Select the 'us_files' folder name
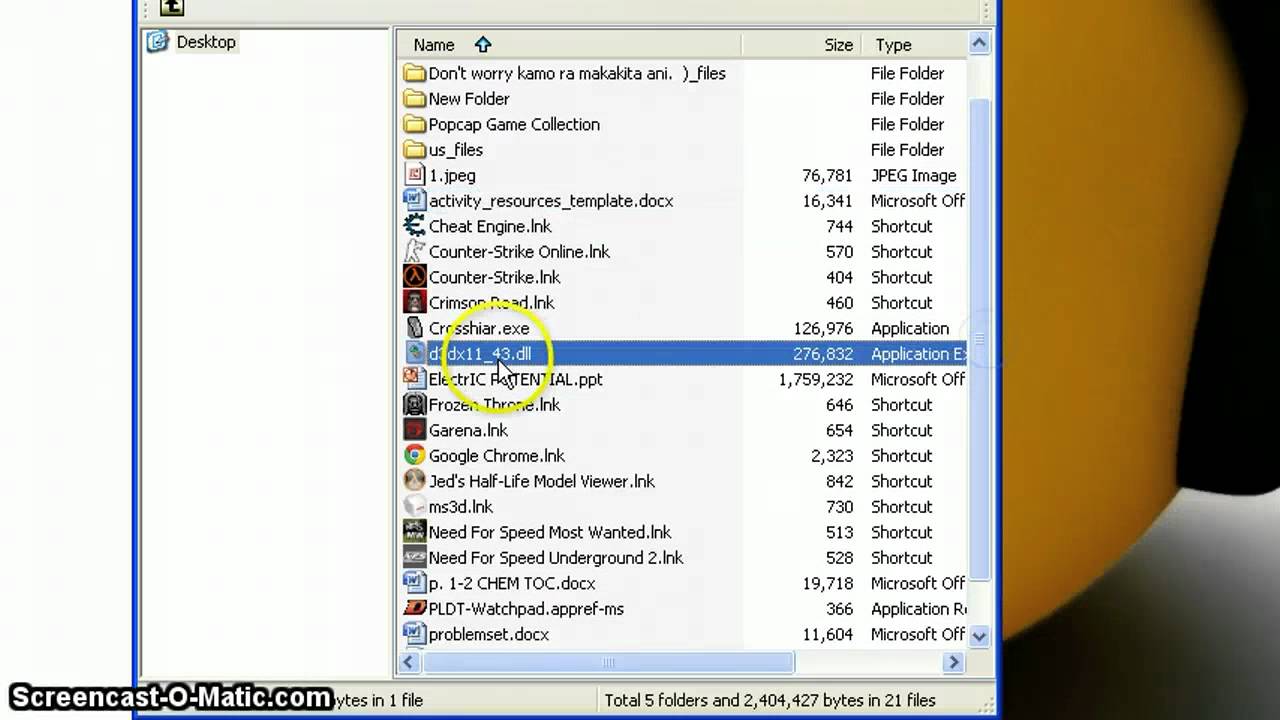This screenshot has width=1280, height=720. click(x=456, y=150)
